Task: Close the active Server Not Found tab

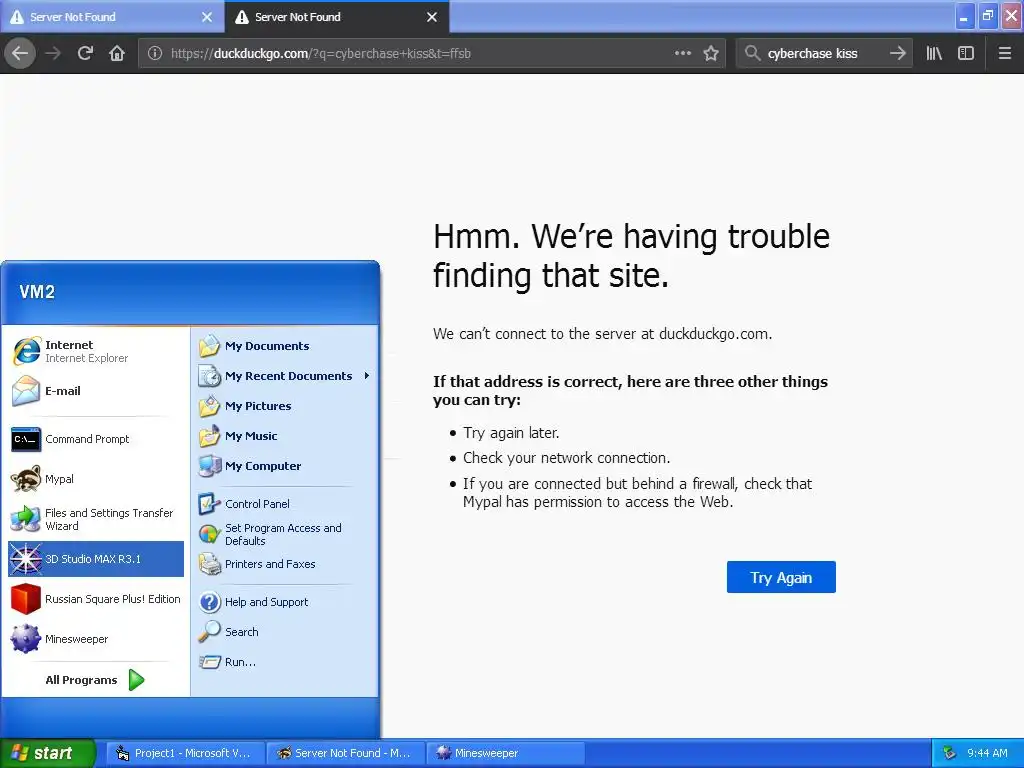Action: [x=432, y=17]
